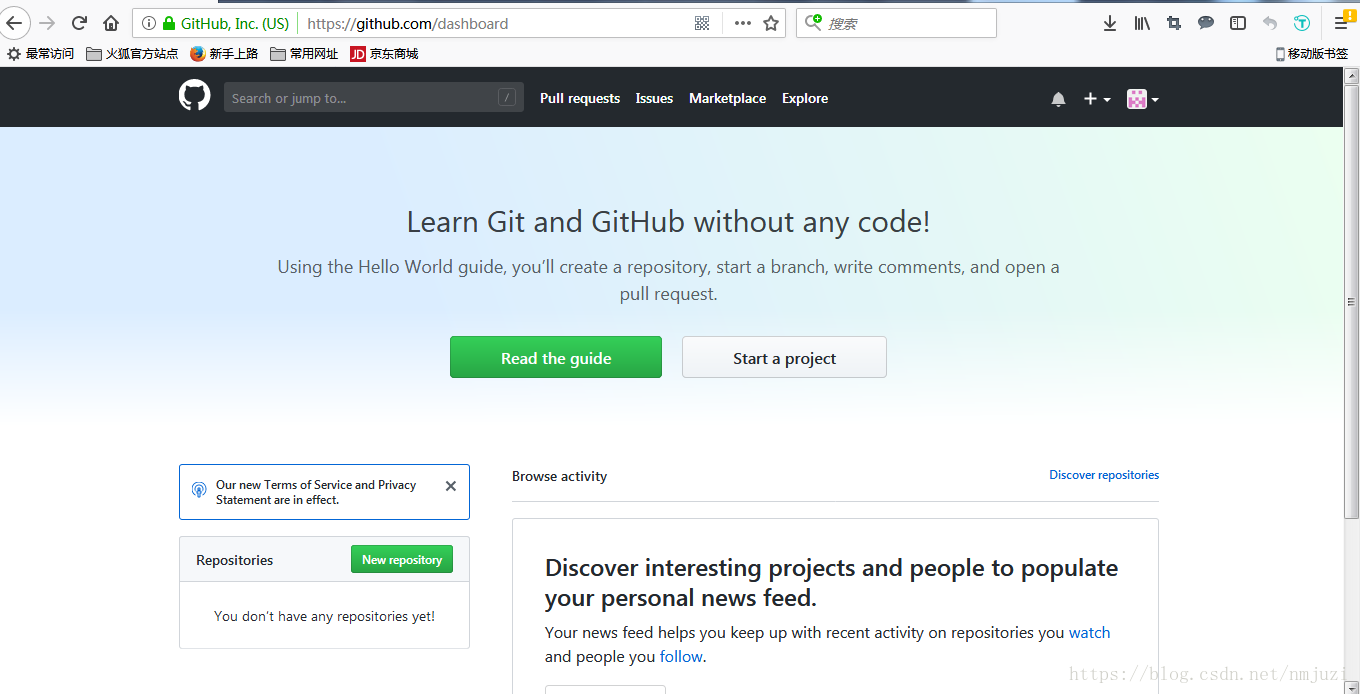Open the Firefox hamburger menu
This screenshot has height=694, width=1360.
coord(1341,23)
